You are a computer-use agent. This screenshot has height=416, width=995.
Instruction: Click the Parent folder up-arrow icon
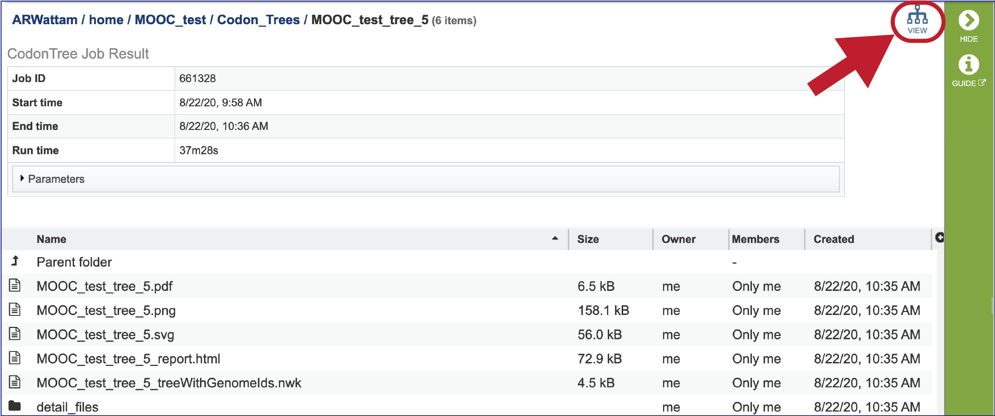(x=15, y=261)
